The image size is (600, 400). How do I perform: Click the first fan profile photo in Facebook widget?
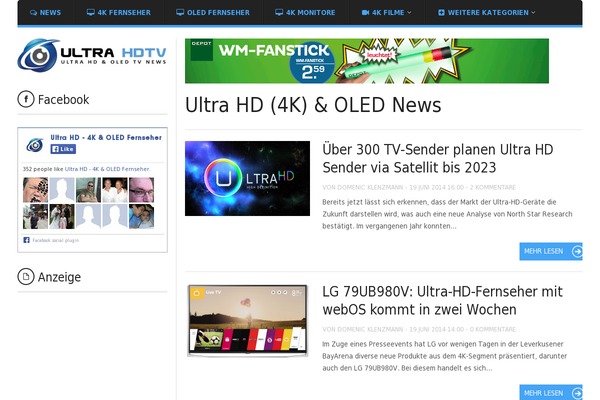35,190
